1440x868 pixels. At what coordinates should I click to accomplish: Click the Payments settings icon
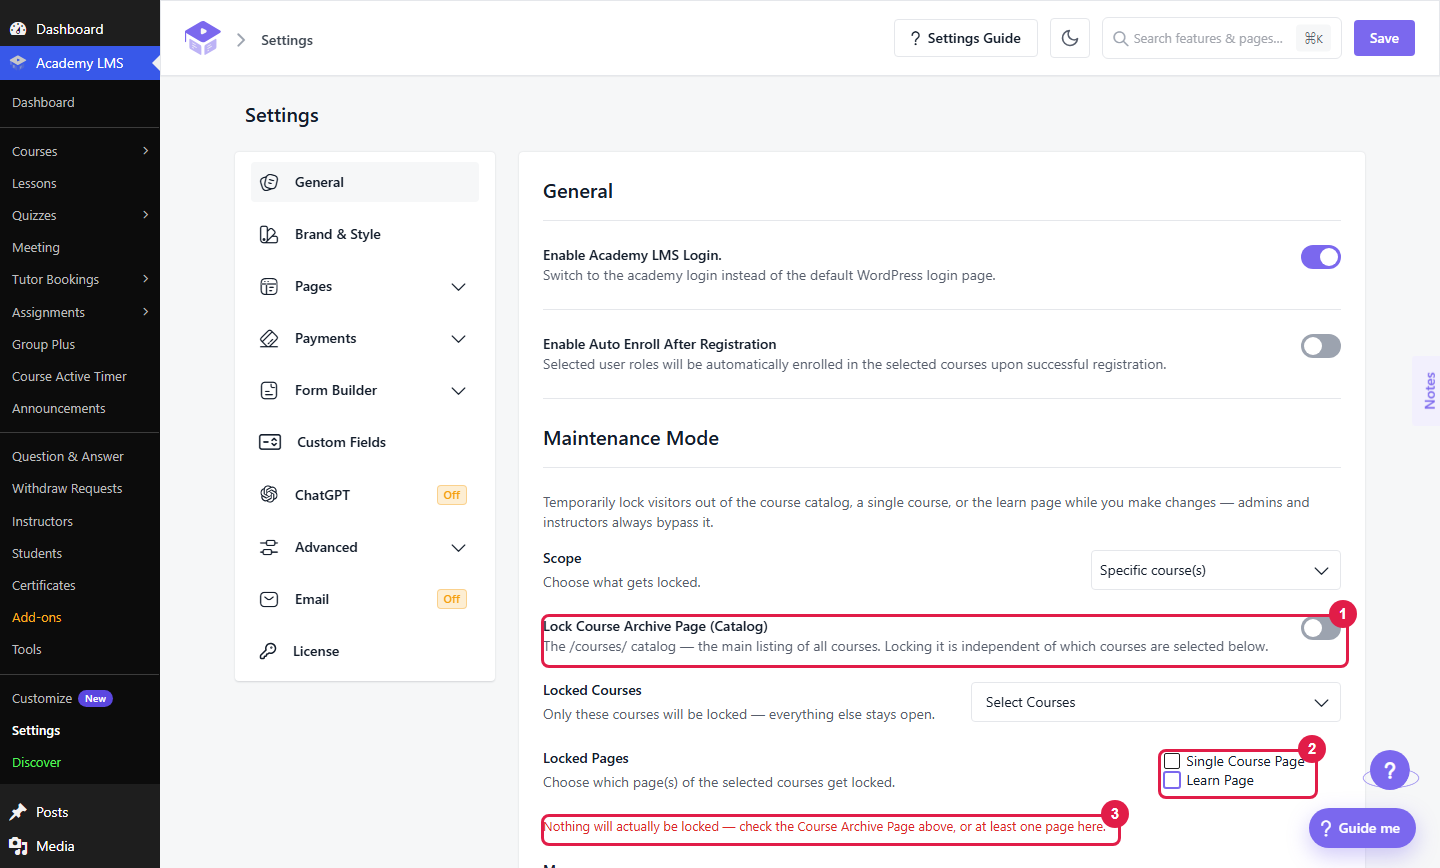(x=269, y=338)
